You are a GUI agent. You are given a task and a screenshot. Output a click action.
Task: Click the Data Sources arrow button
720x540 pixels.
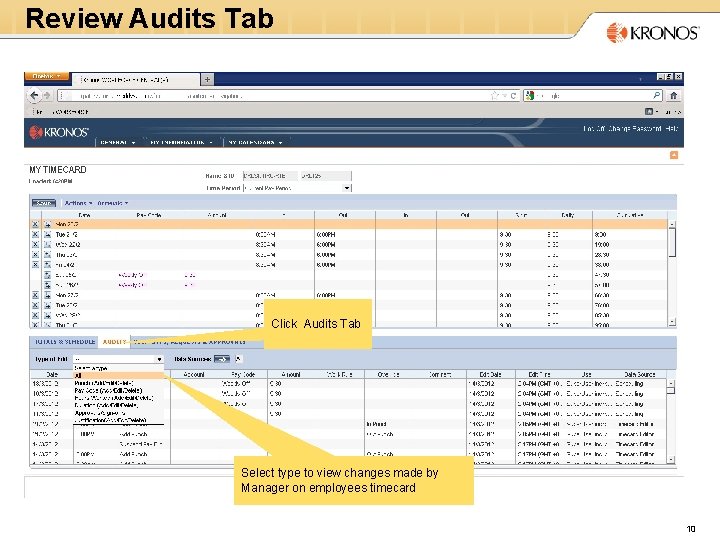click(x=222, y=359)
